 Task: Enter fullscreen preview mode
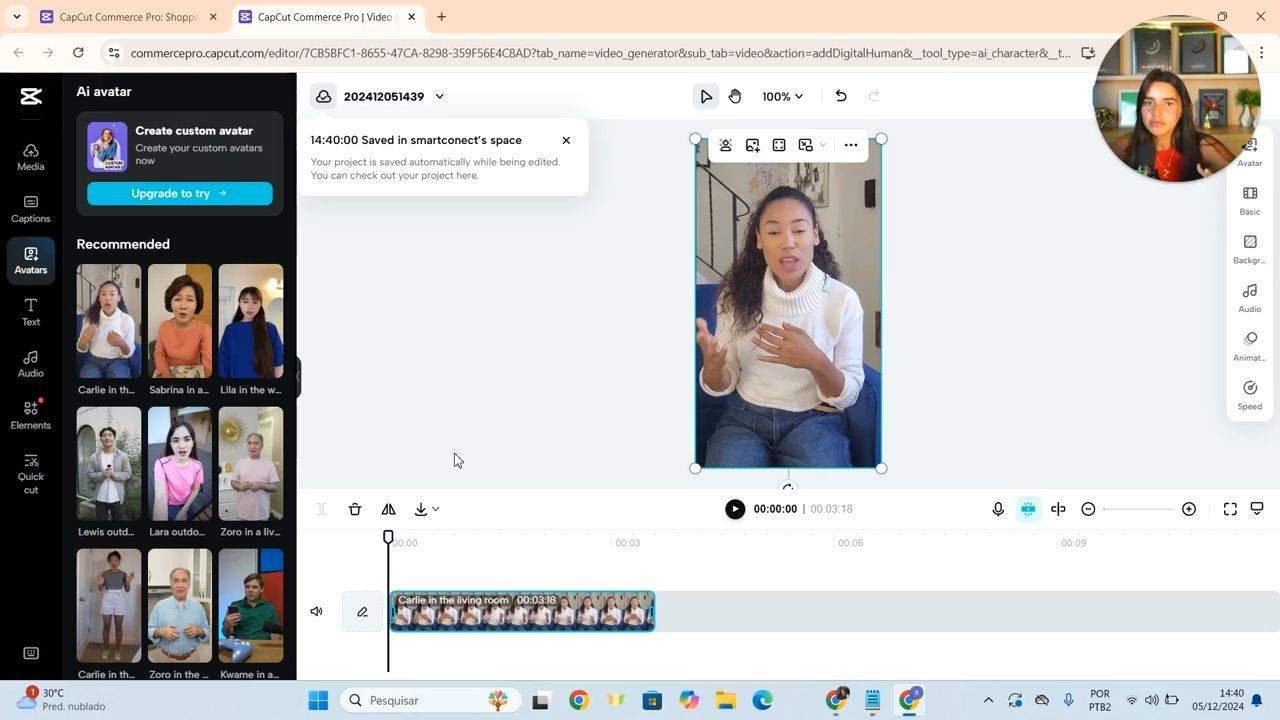click(1231, 509)
